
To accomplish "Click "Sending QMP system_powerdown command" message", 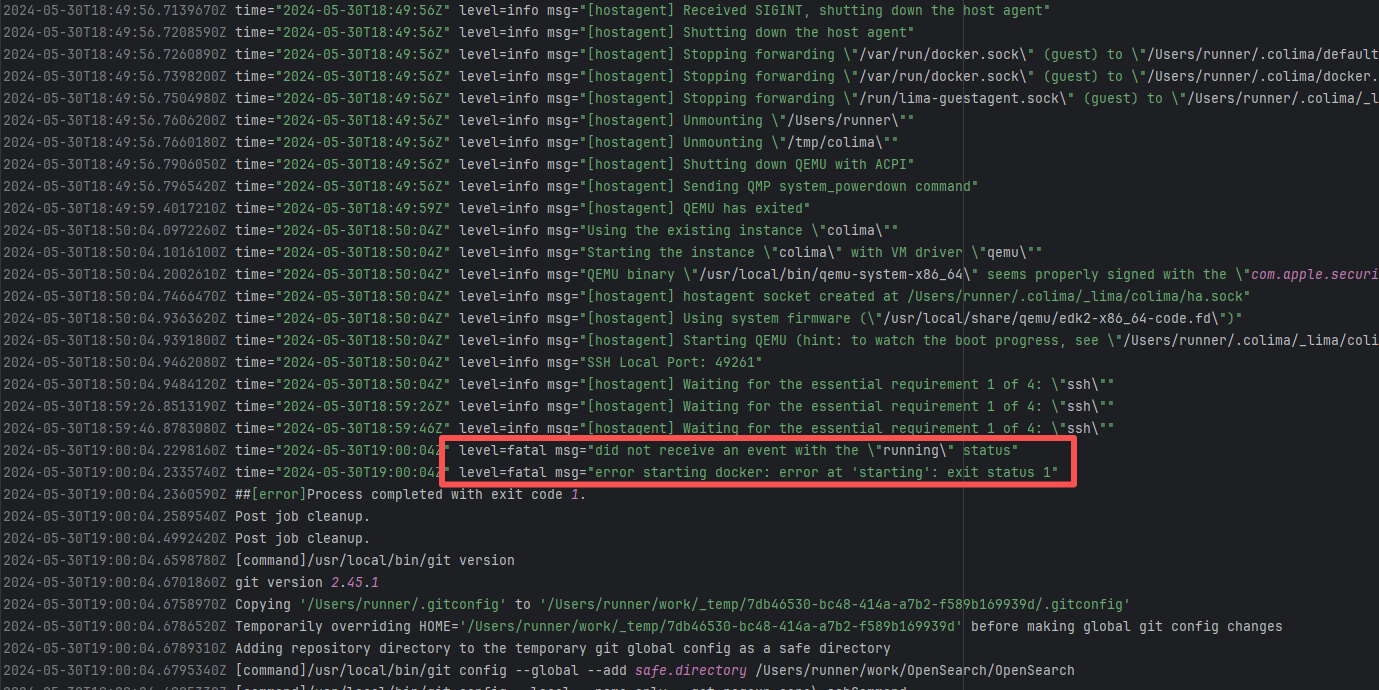I will (x=830, y=186).
